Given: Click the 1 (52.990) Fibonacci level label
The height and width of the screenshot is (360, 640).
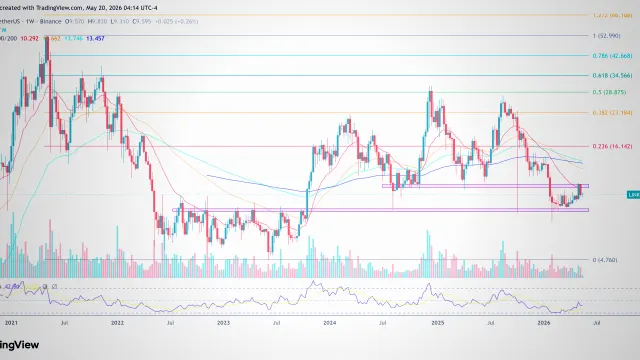Looking at the screenshot, I should coord(606,36).
